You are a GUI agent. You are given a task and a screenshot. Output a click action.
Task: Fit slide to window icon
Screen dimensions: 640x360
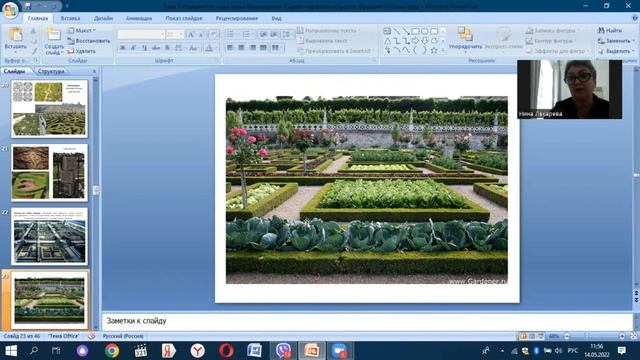633,336
